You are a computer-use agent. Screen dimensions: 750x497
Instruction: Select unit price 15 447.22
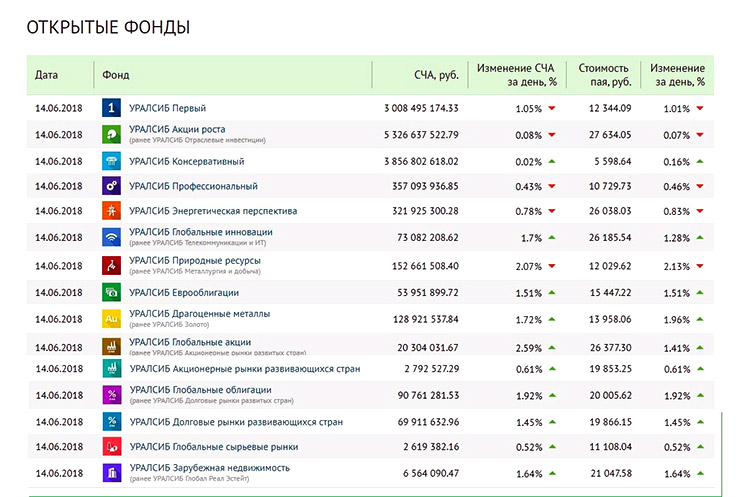pos(610,293)
